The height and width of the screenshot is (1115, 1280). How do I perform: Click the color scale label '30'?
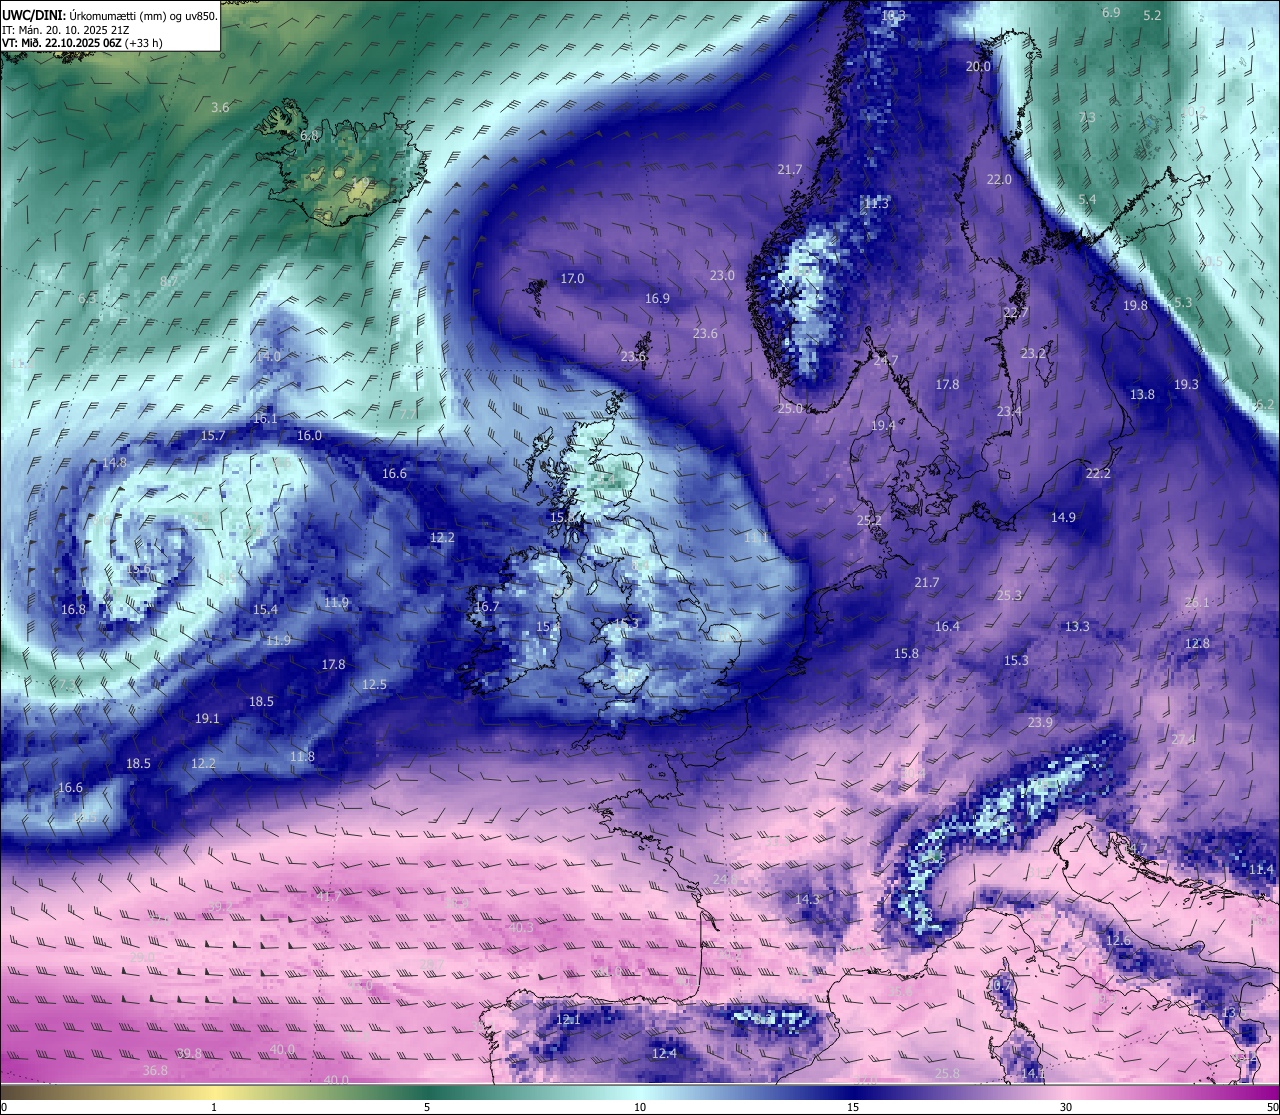pos(1066,1107)
